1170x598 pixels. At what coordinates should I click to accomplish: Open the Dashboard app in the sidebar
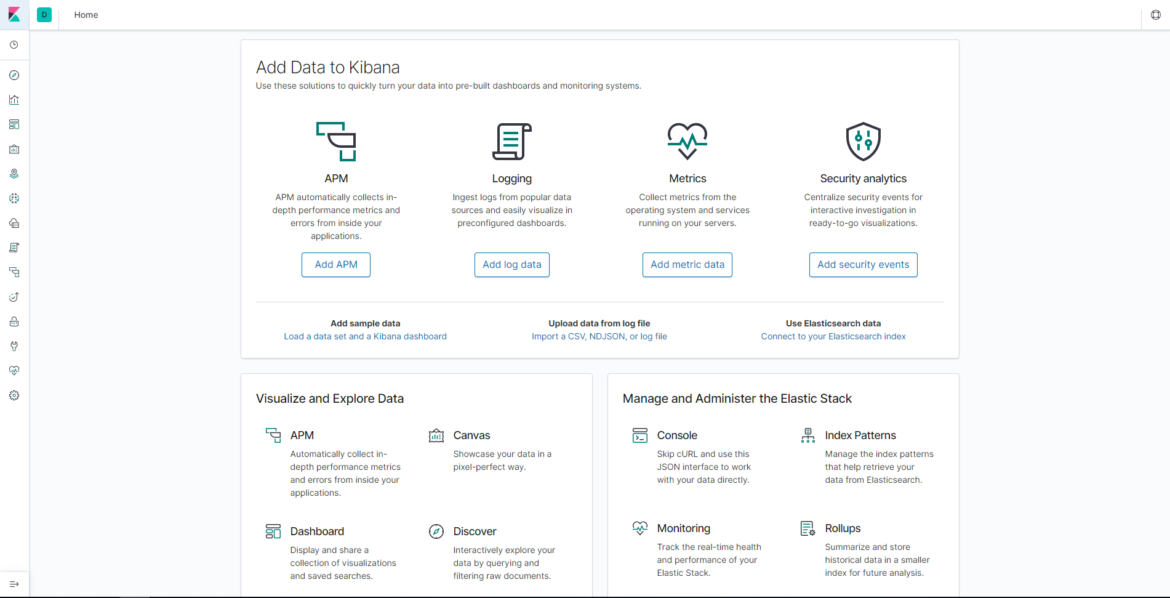click(x=14, y=124)
